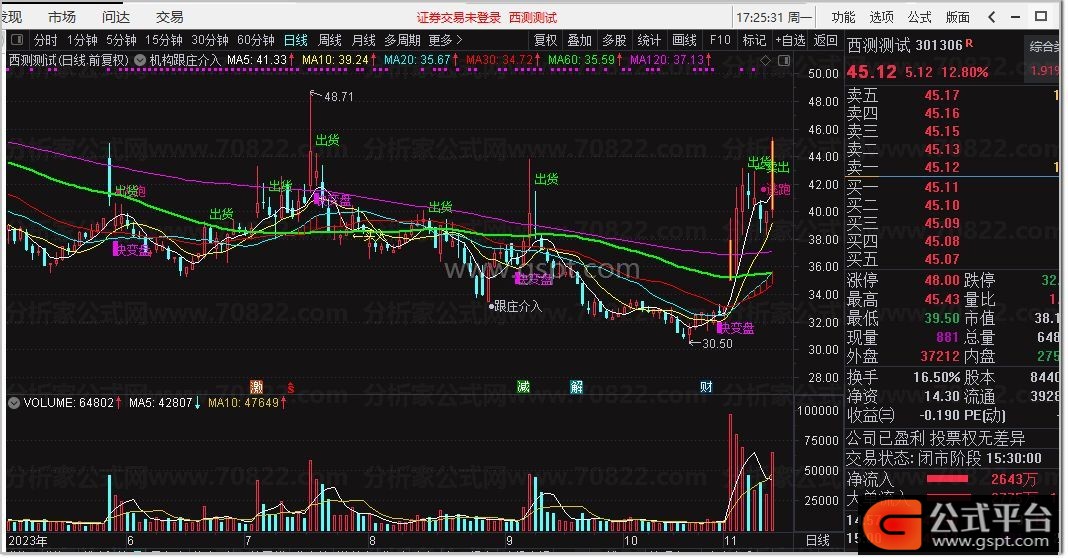Click the 卖五 45.17 order row
Image resolution: width=1068 pixels, height=558 pixels.
[952, 95]
